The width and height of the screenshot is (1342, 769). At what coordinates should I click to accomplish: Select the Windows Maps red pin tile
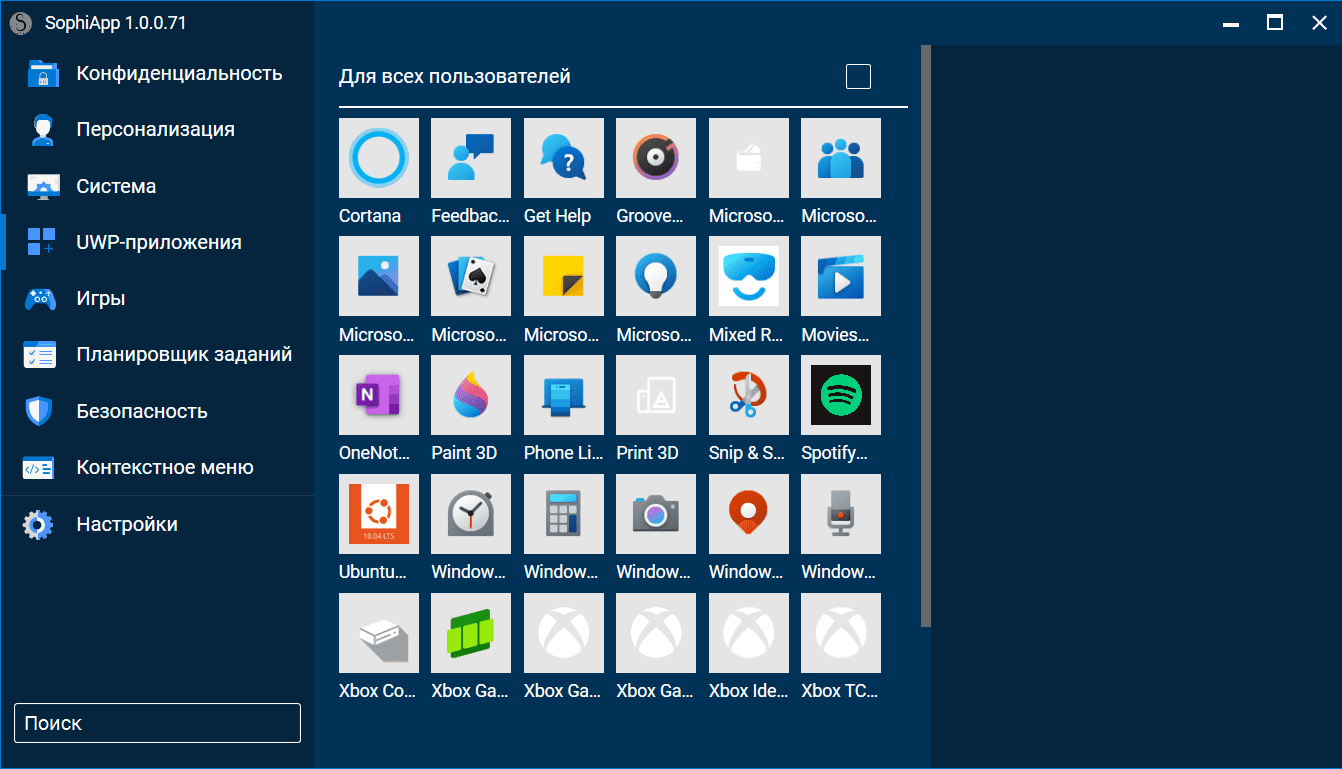749,514
